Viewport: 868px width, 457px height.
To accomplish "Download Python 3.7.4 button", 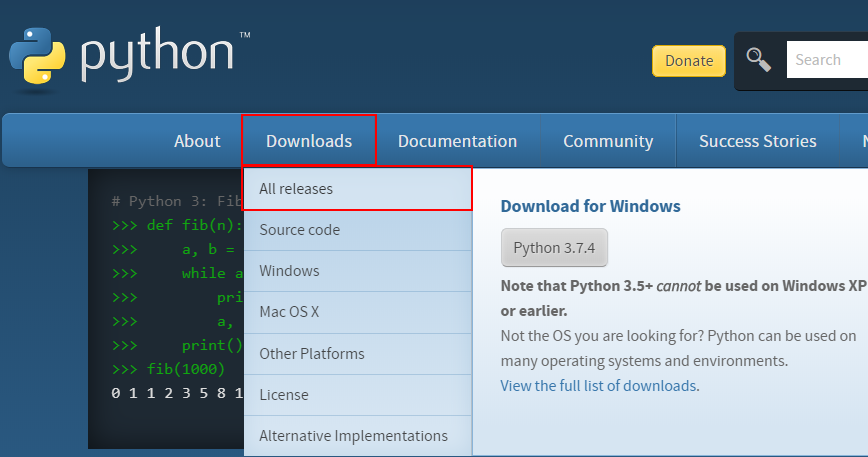I will coord(554,247).
